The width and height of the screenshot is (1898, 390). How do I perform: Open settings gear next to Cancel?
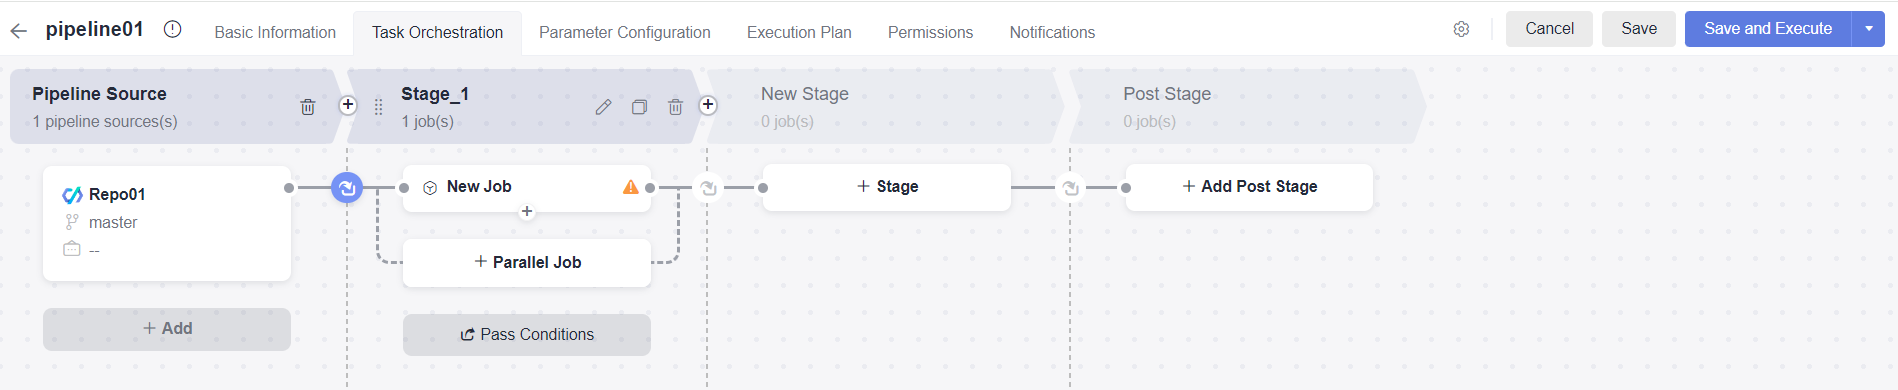(1461, 29)
